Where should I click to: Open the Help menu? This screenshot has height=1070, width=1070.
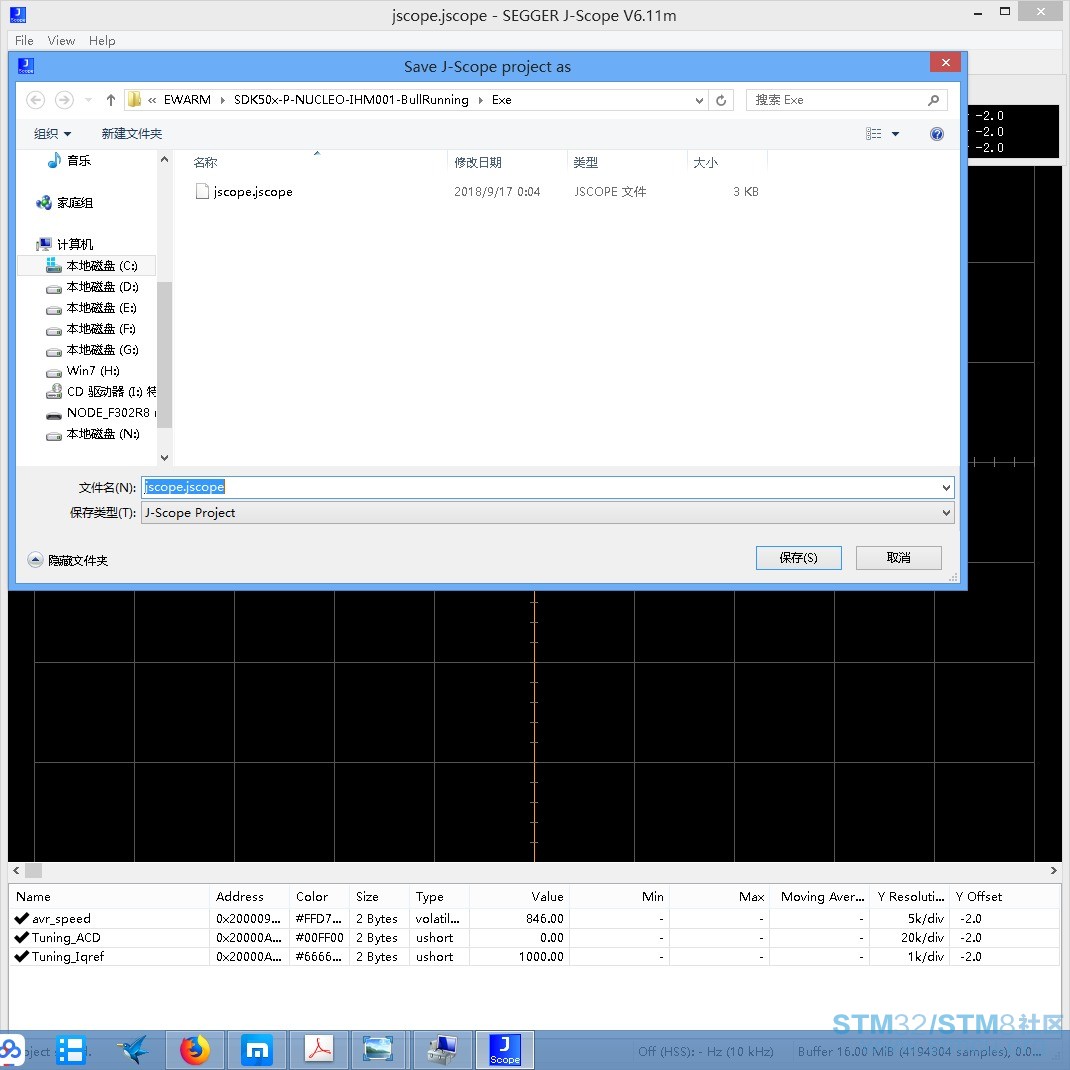102,41
